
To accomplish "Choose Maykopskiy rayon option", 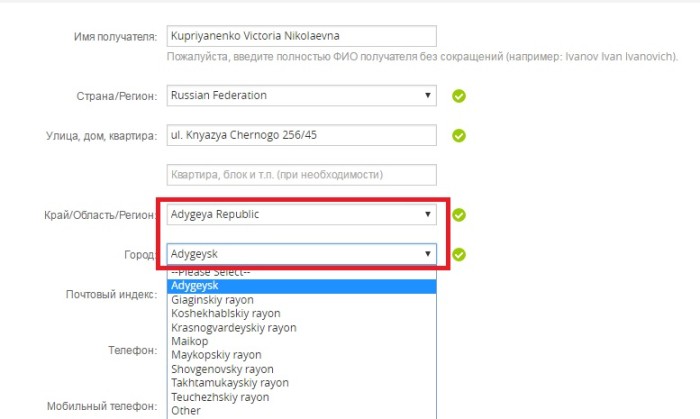I will (x=301, y=355).
